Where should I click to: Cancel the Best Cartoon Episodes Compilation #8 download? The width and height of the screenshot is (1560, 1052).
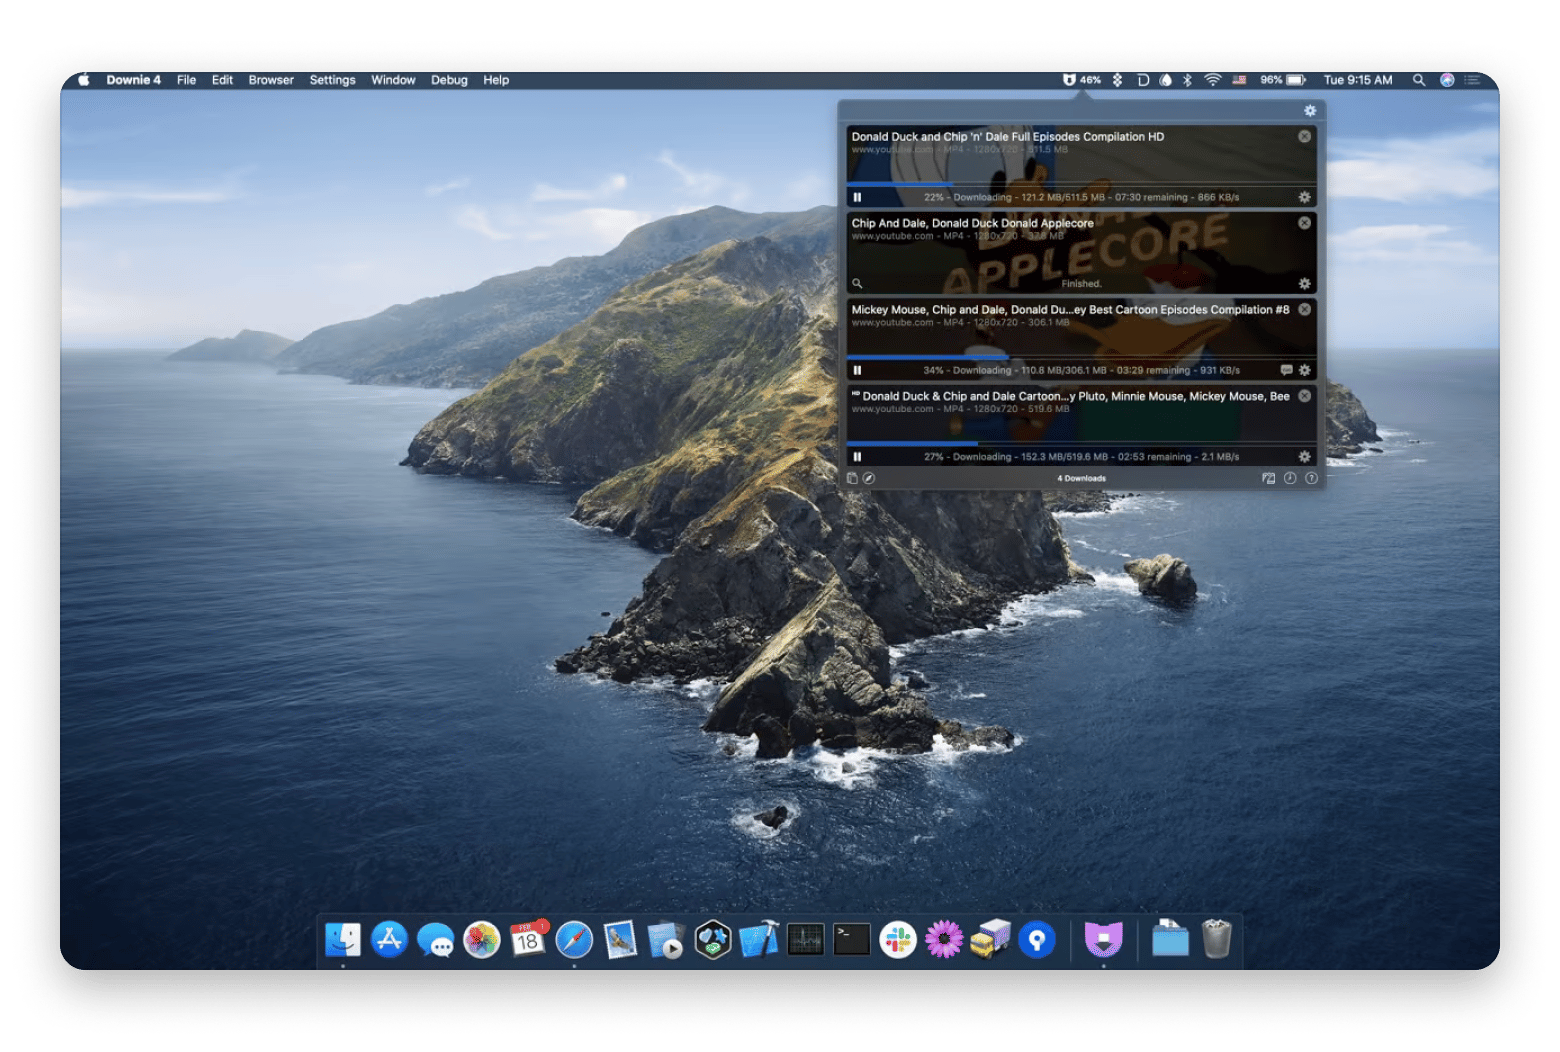pos(1304,310)
